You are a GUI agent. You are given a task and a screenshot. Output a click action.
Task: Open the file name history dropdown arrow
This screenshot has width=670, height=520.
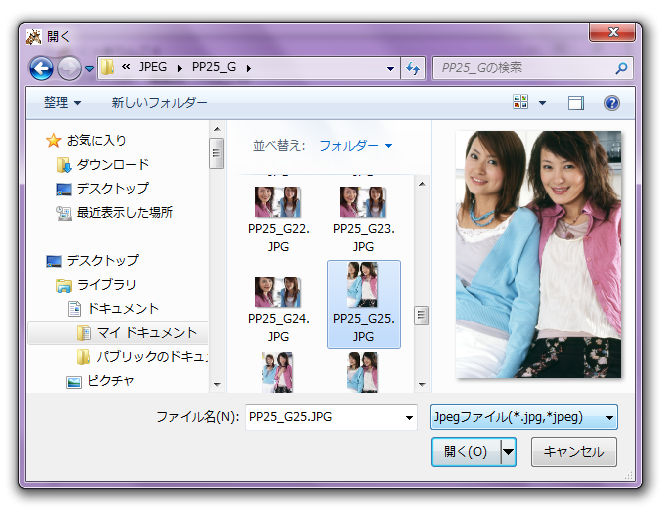coord(409,417)
